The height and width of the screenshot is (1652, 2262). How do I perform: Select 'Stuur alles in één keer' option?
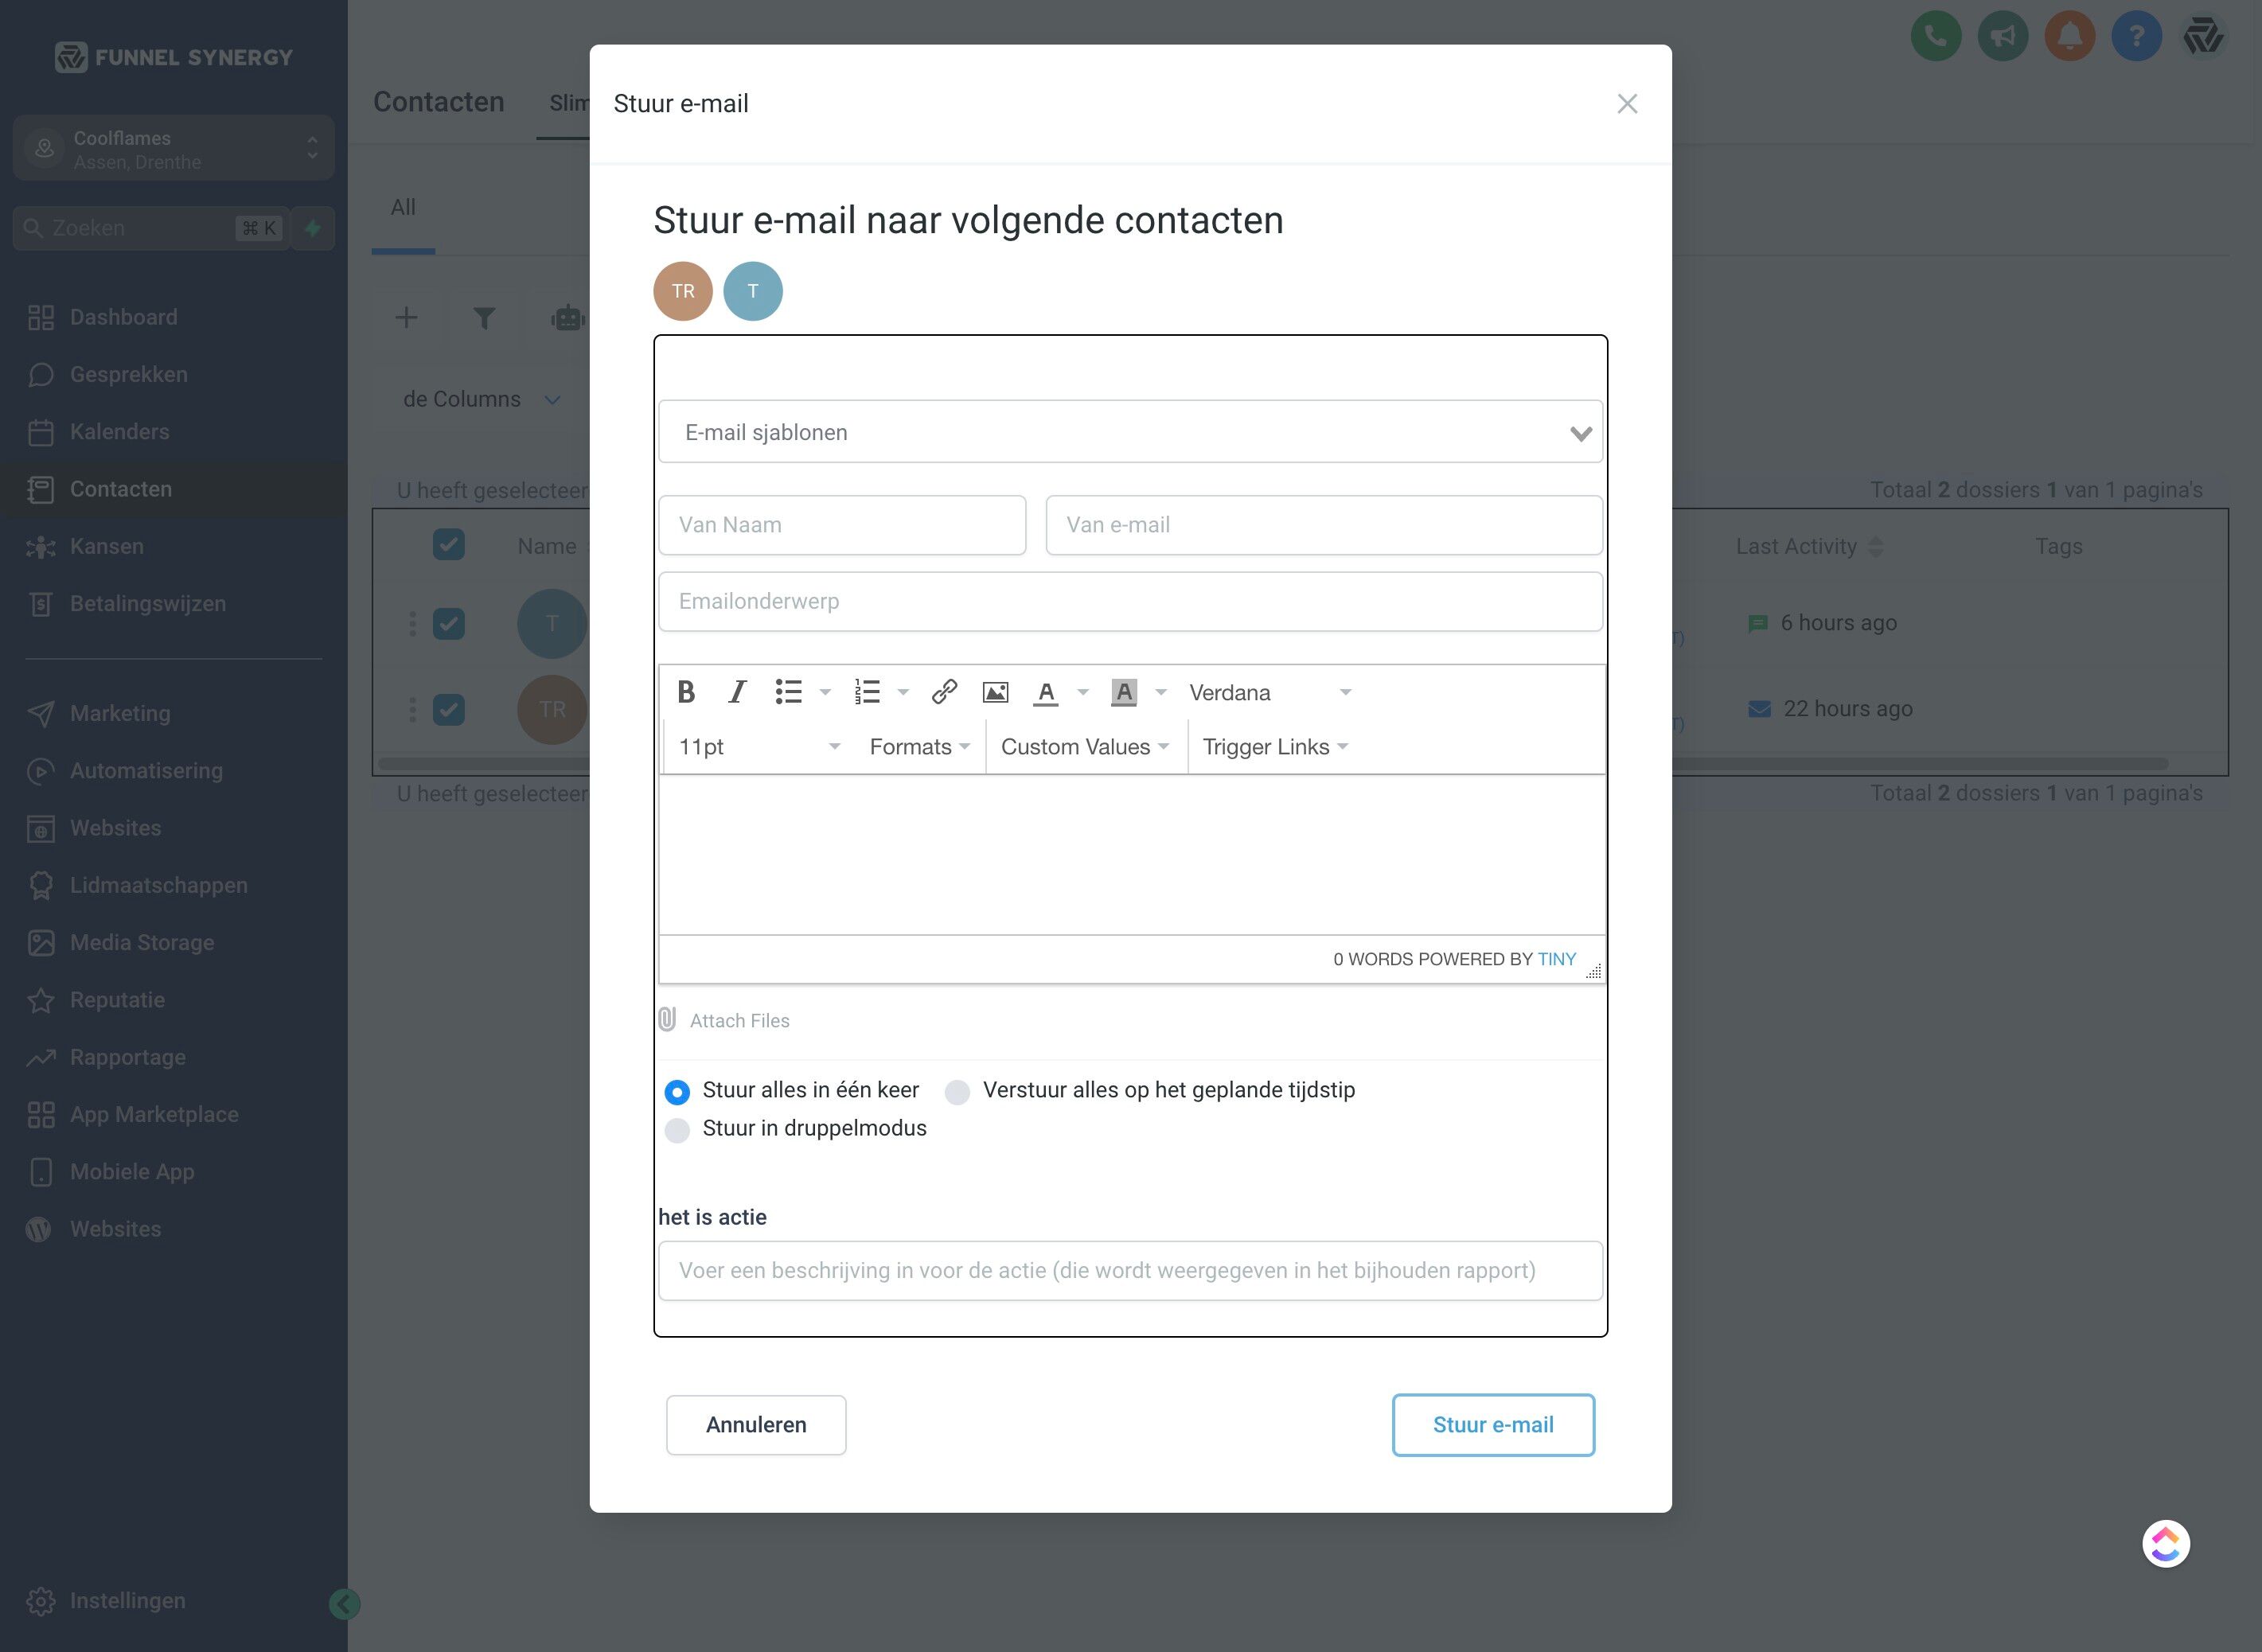(677, 1092)
